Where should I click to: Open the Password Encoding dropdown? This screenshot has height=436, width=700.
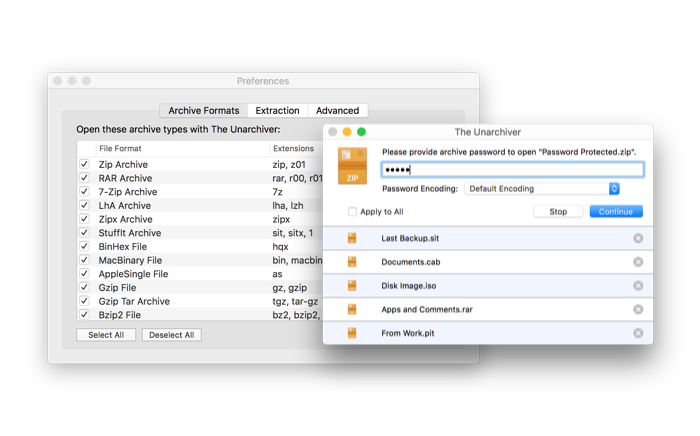point(542,189)
